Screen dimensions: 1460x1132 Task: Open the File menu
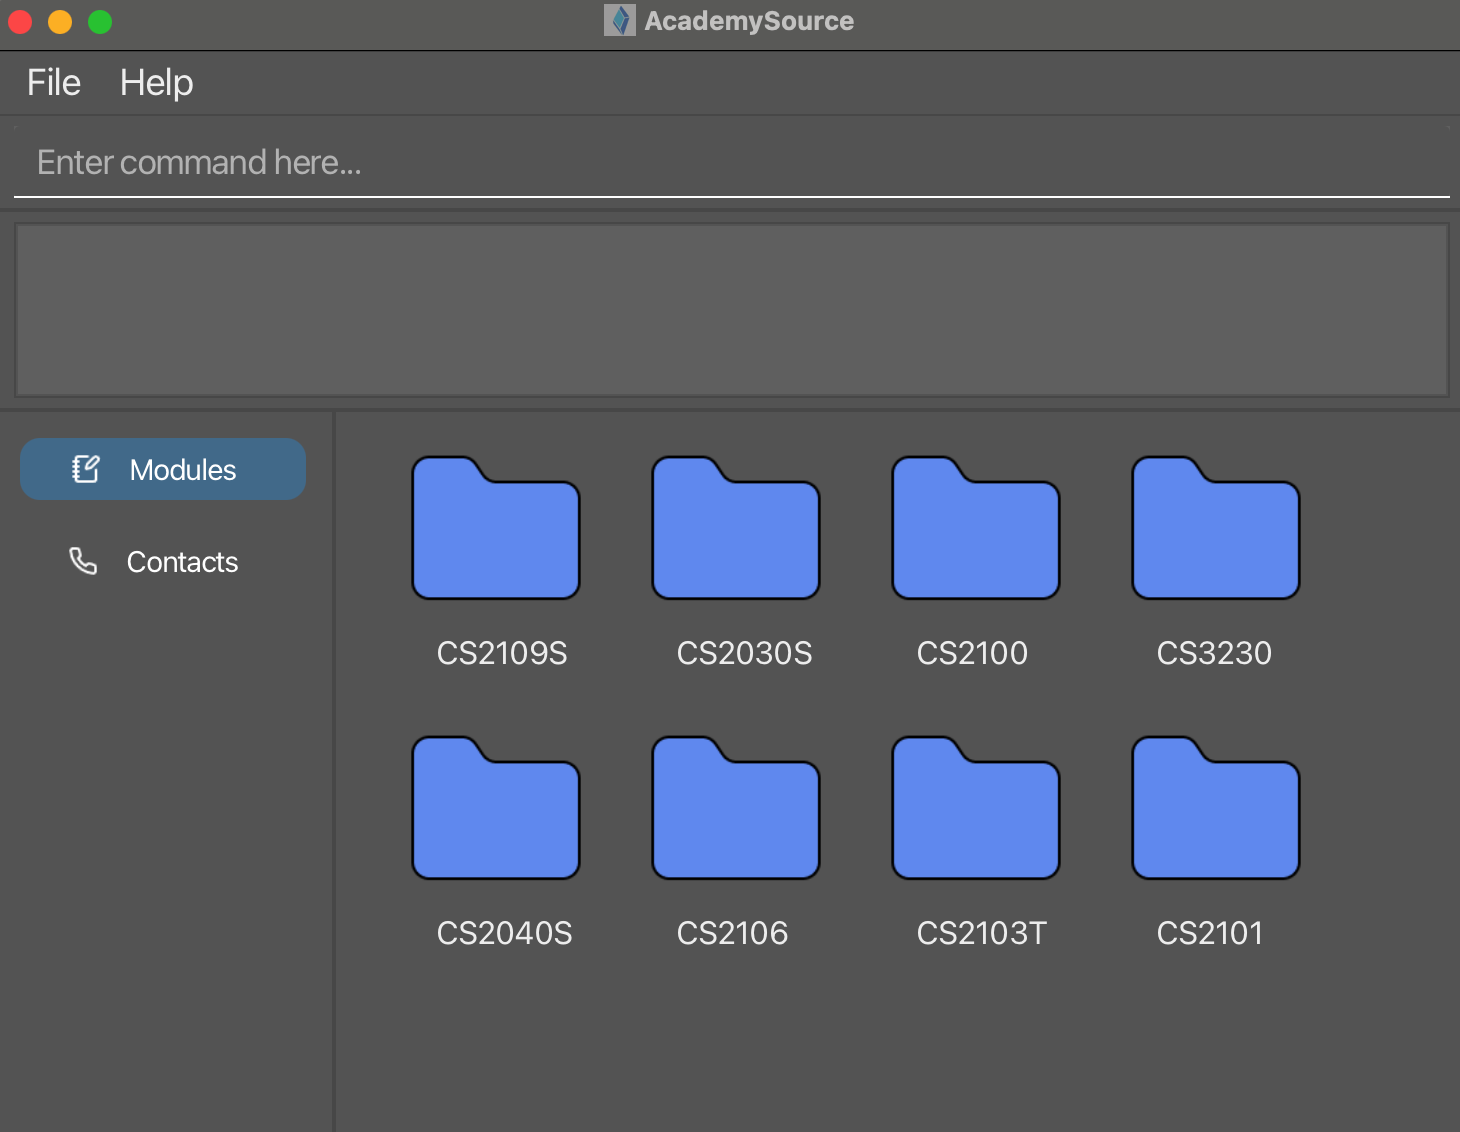(x=54, y=83)
